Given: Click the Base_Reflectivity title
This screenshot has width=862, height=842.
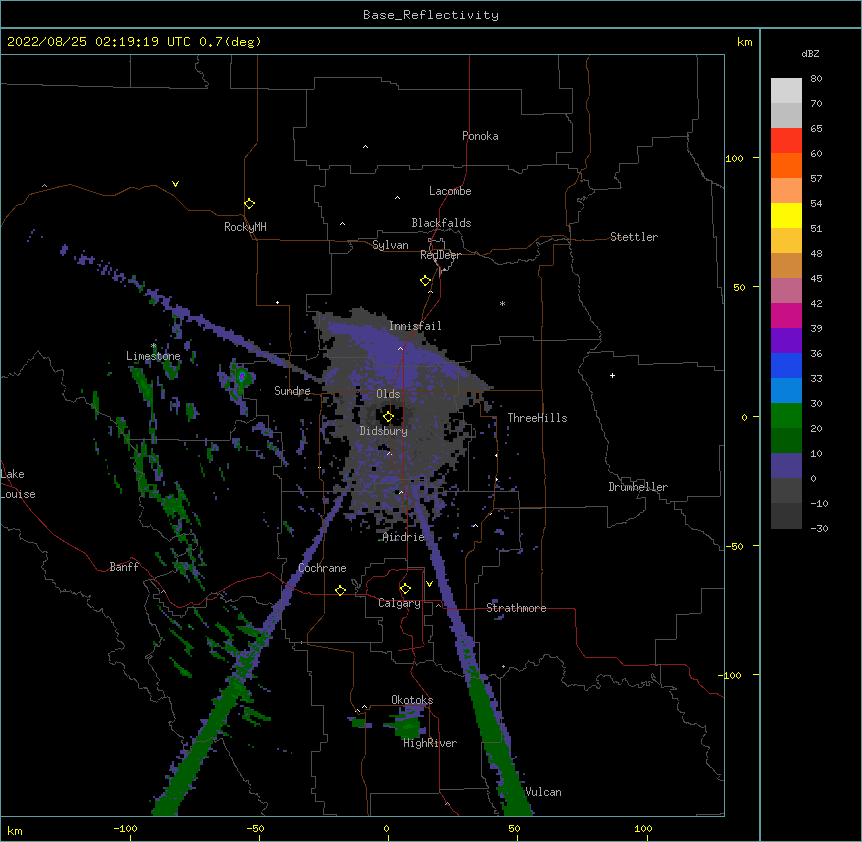Looking at the screenshot, I should (431, 15).
